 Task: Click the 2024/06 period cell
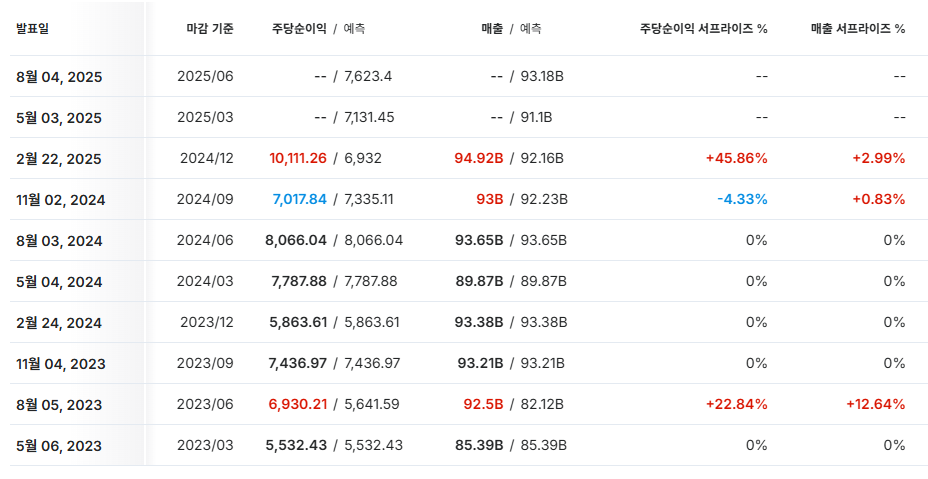coord(205,240)
